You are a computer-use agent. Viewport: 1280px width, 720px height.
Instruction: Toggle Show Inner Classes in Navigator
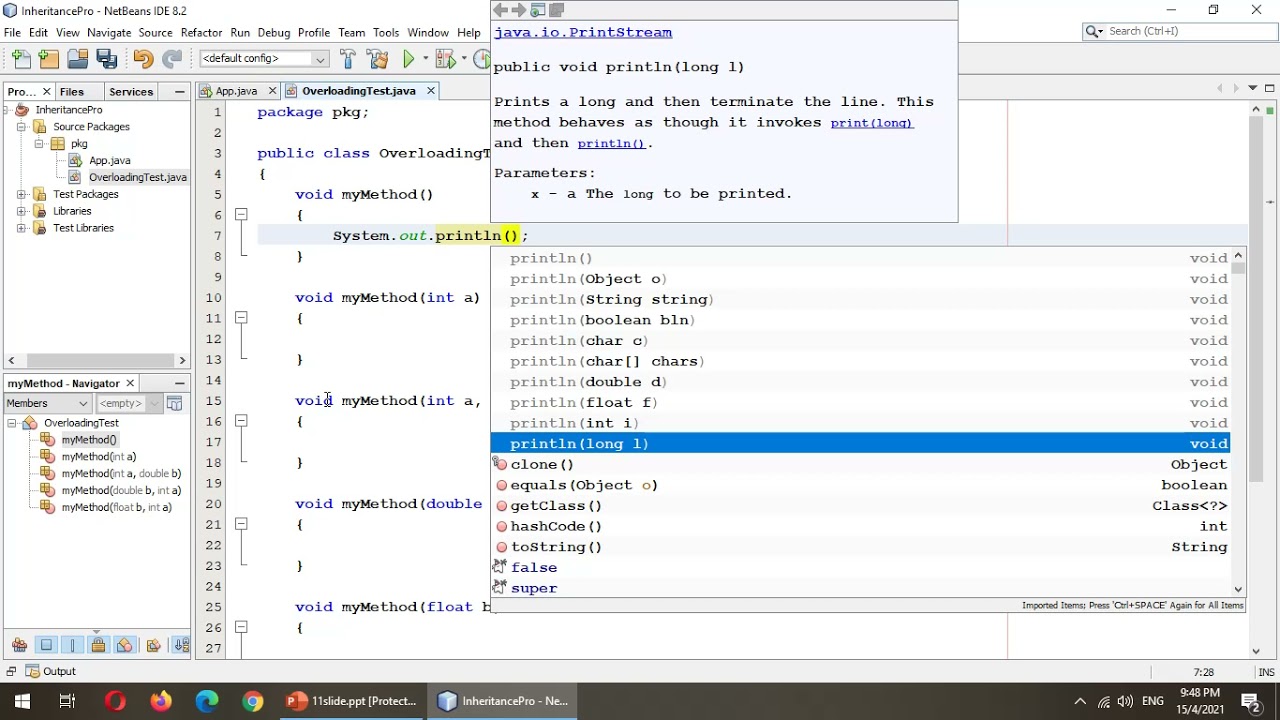click(x=125, y=646)
